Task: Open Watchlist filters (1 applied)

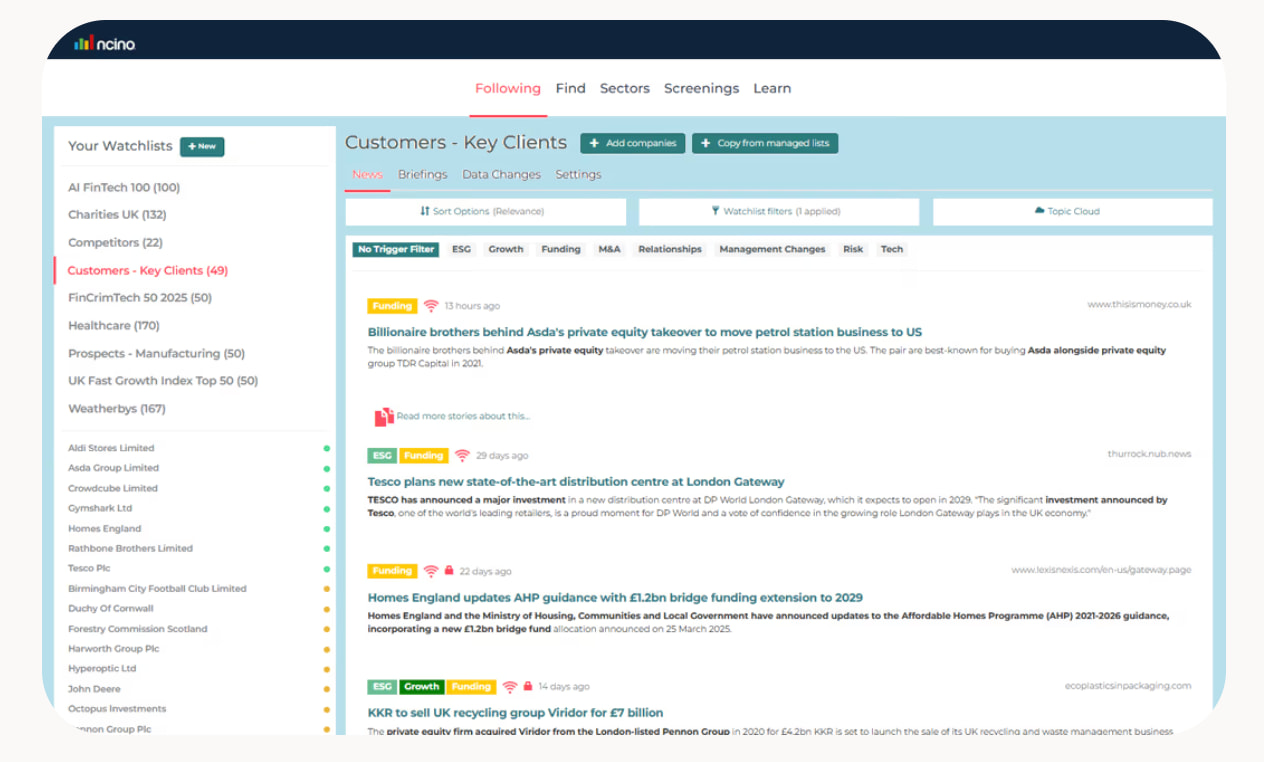Action: 778,211
